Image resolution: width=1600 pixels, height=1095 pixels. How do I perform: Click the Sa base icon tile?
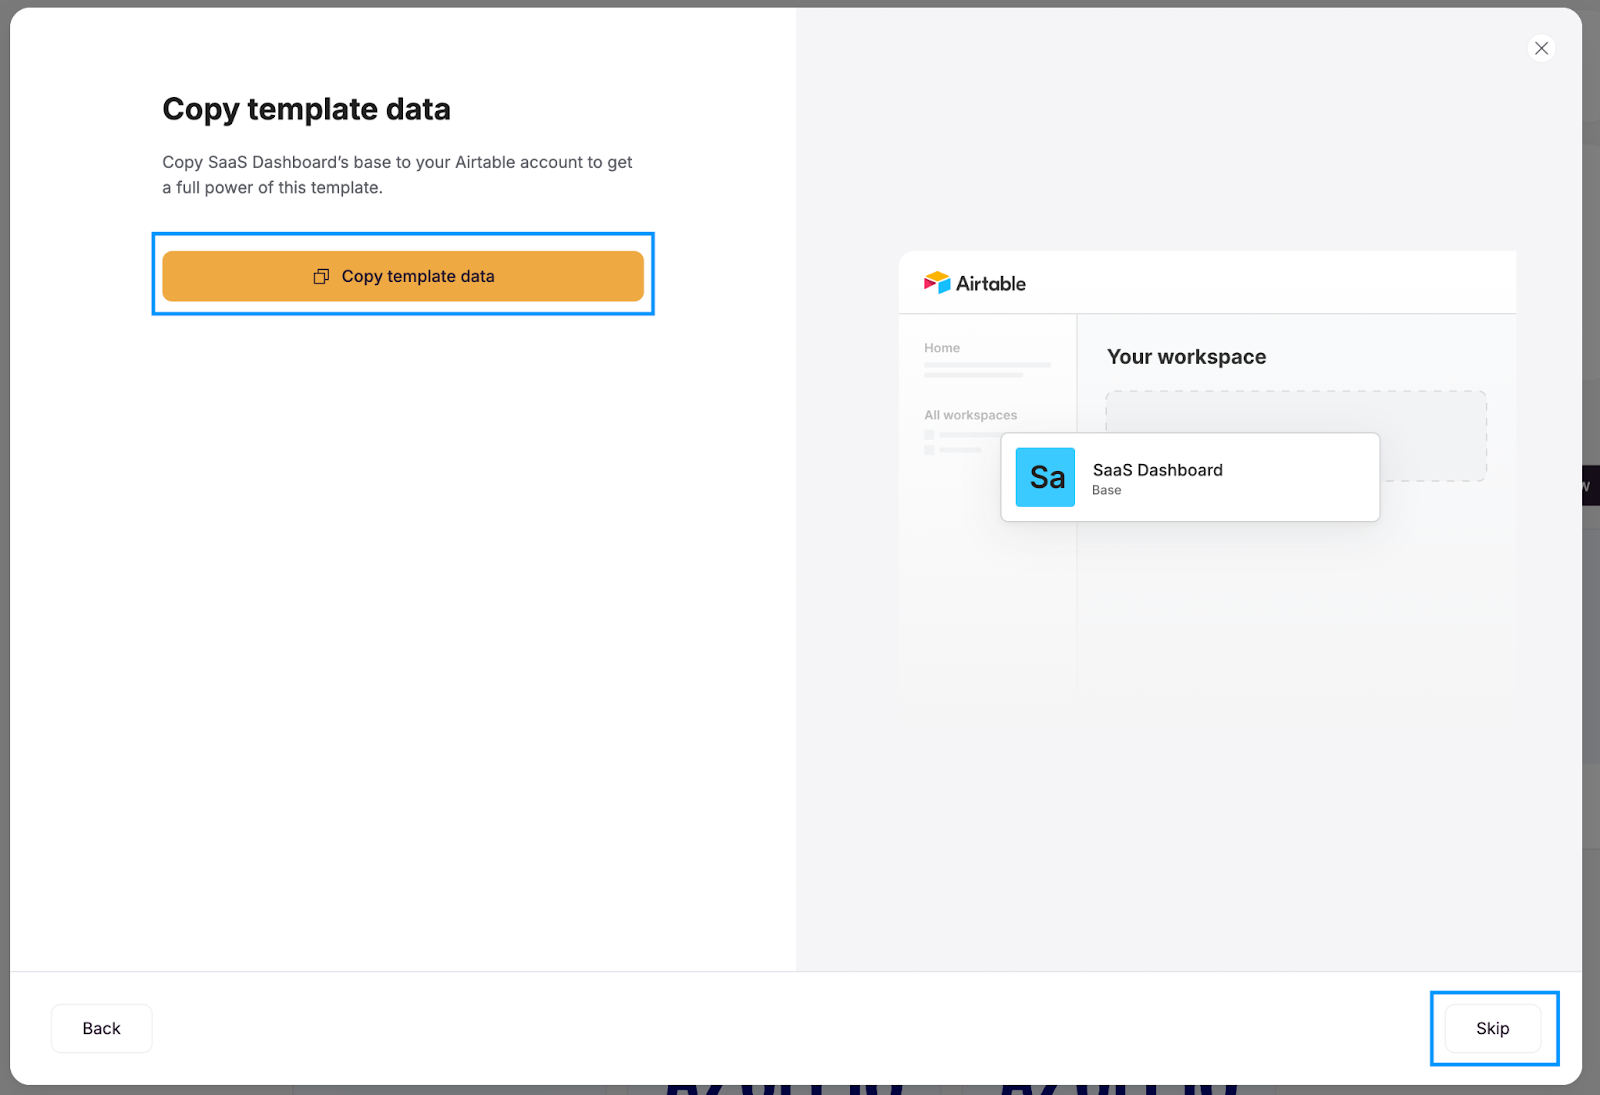1045,477
